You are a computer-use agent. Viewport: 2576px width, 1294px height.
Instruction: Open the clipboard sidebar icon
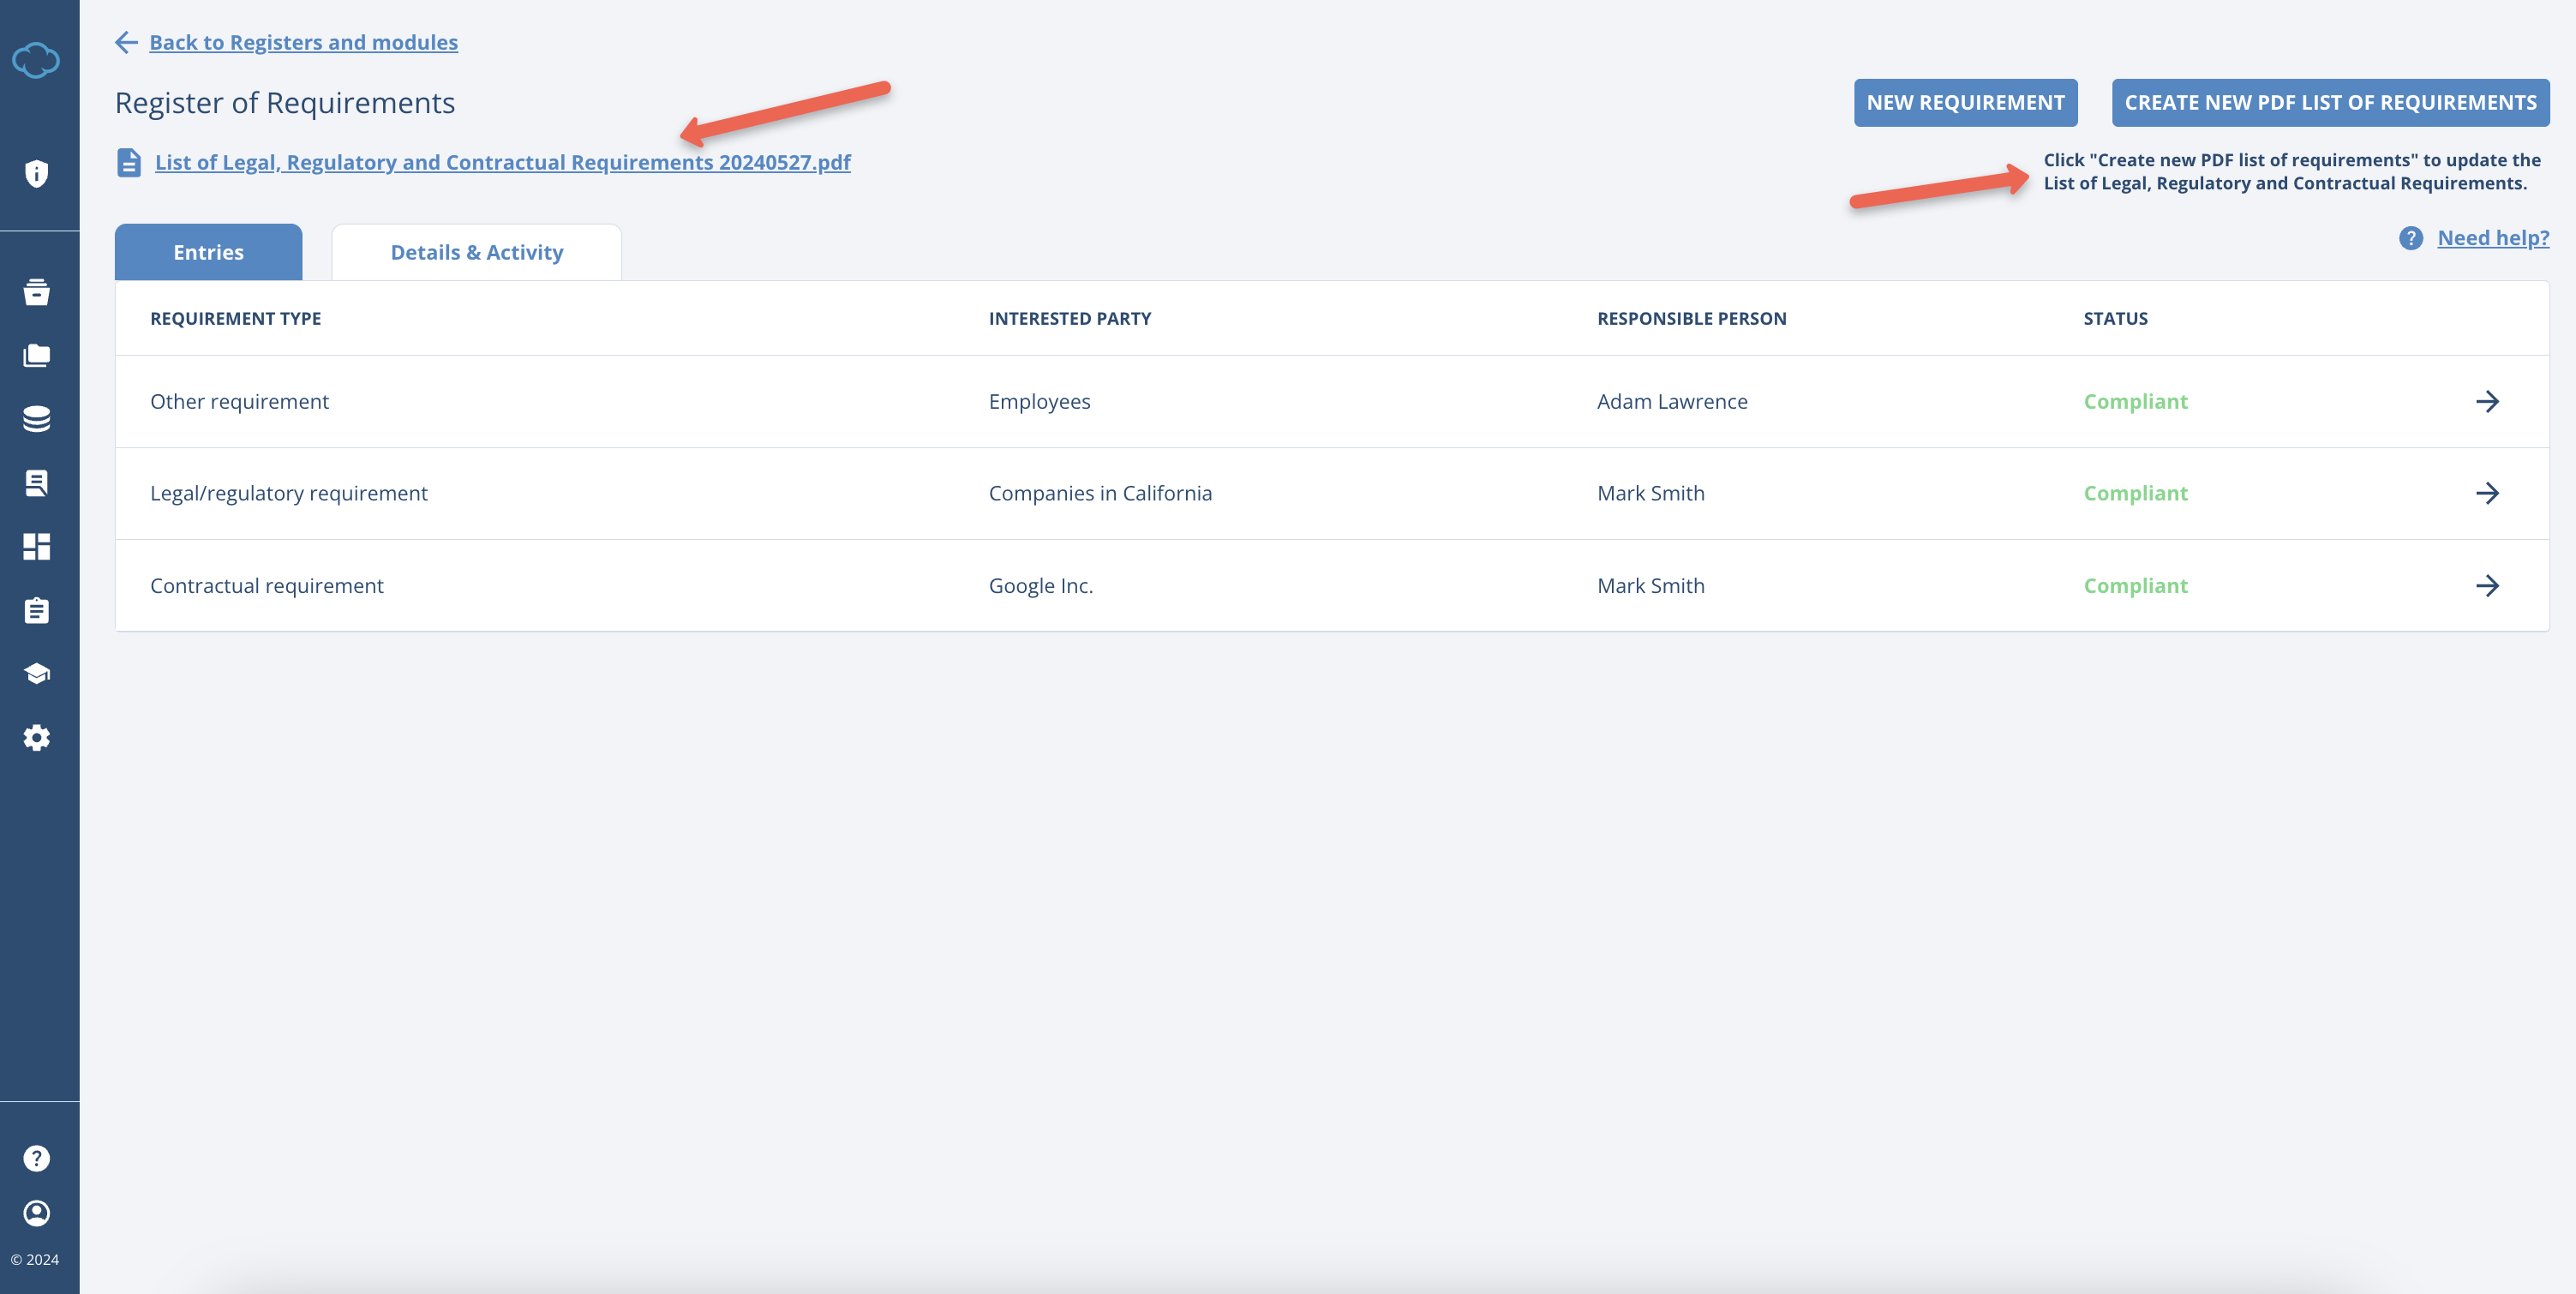pos(36,610)
